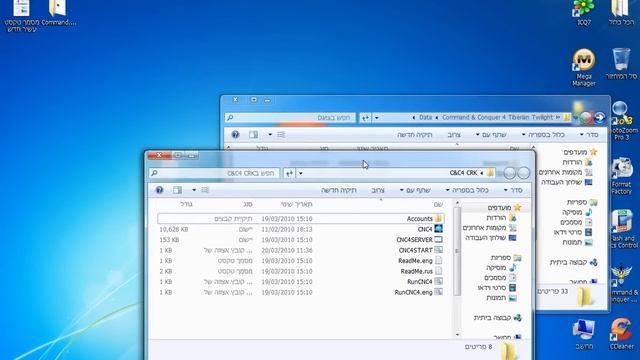Click תיקיה חדשה in C&C4 CRK toolbar
The height and width of the screenshot is (360, 640).
click(x=339, y=190)
